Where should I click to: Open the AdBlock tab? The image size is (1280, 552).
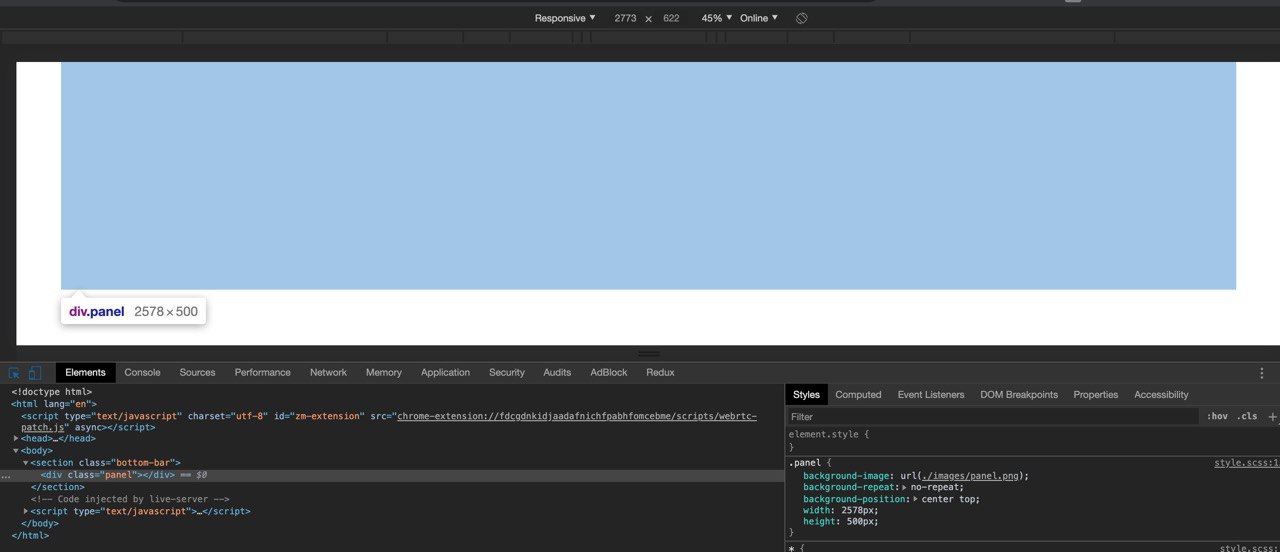coord(609,372)
